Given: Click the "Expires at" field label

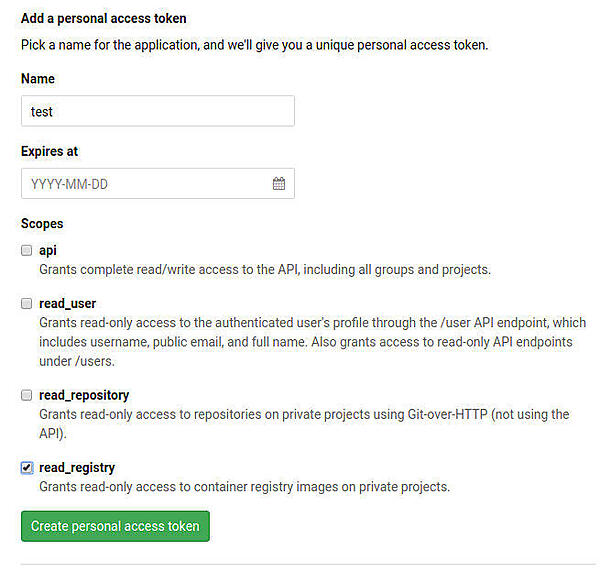Looking at the screenshot, I should point(49,151).
